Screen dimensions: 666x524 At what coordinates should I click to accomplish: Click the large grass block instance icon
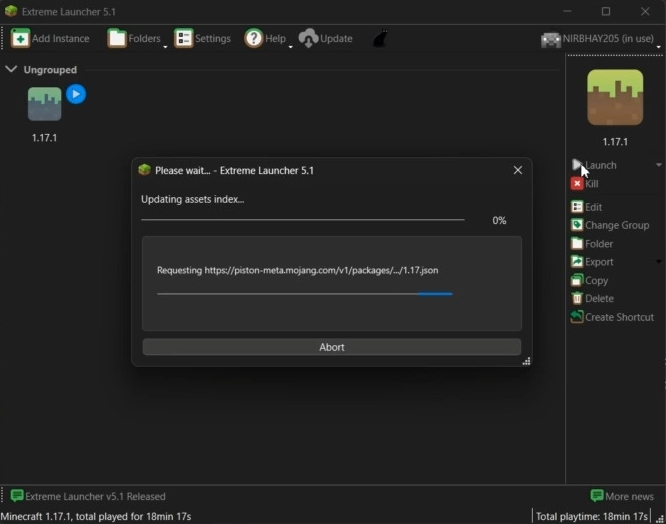[x=615, y=97]
